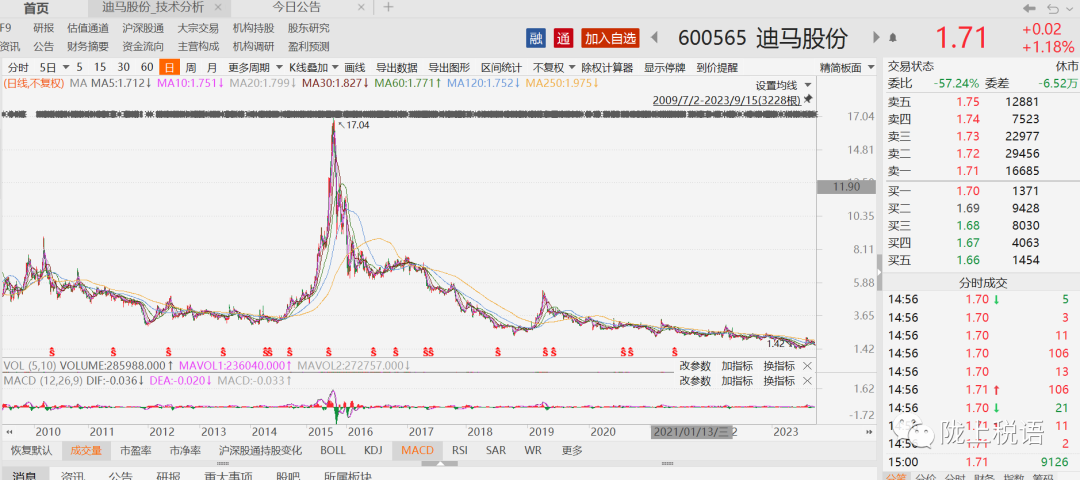The height and width of the screenshot is (480, 1080).
Task: Click 换指标 in the MACD panel
Action: pyautogui.click(x=779, y=381)
